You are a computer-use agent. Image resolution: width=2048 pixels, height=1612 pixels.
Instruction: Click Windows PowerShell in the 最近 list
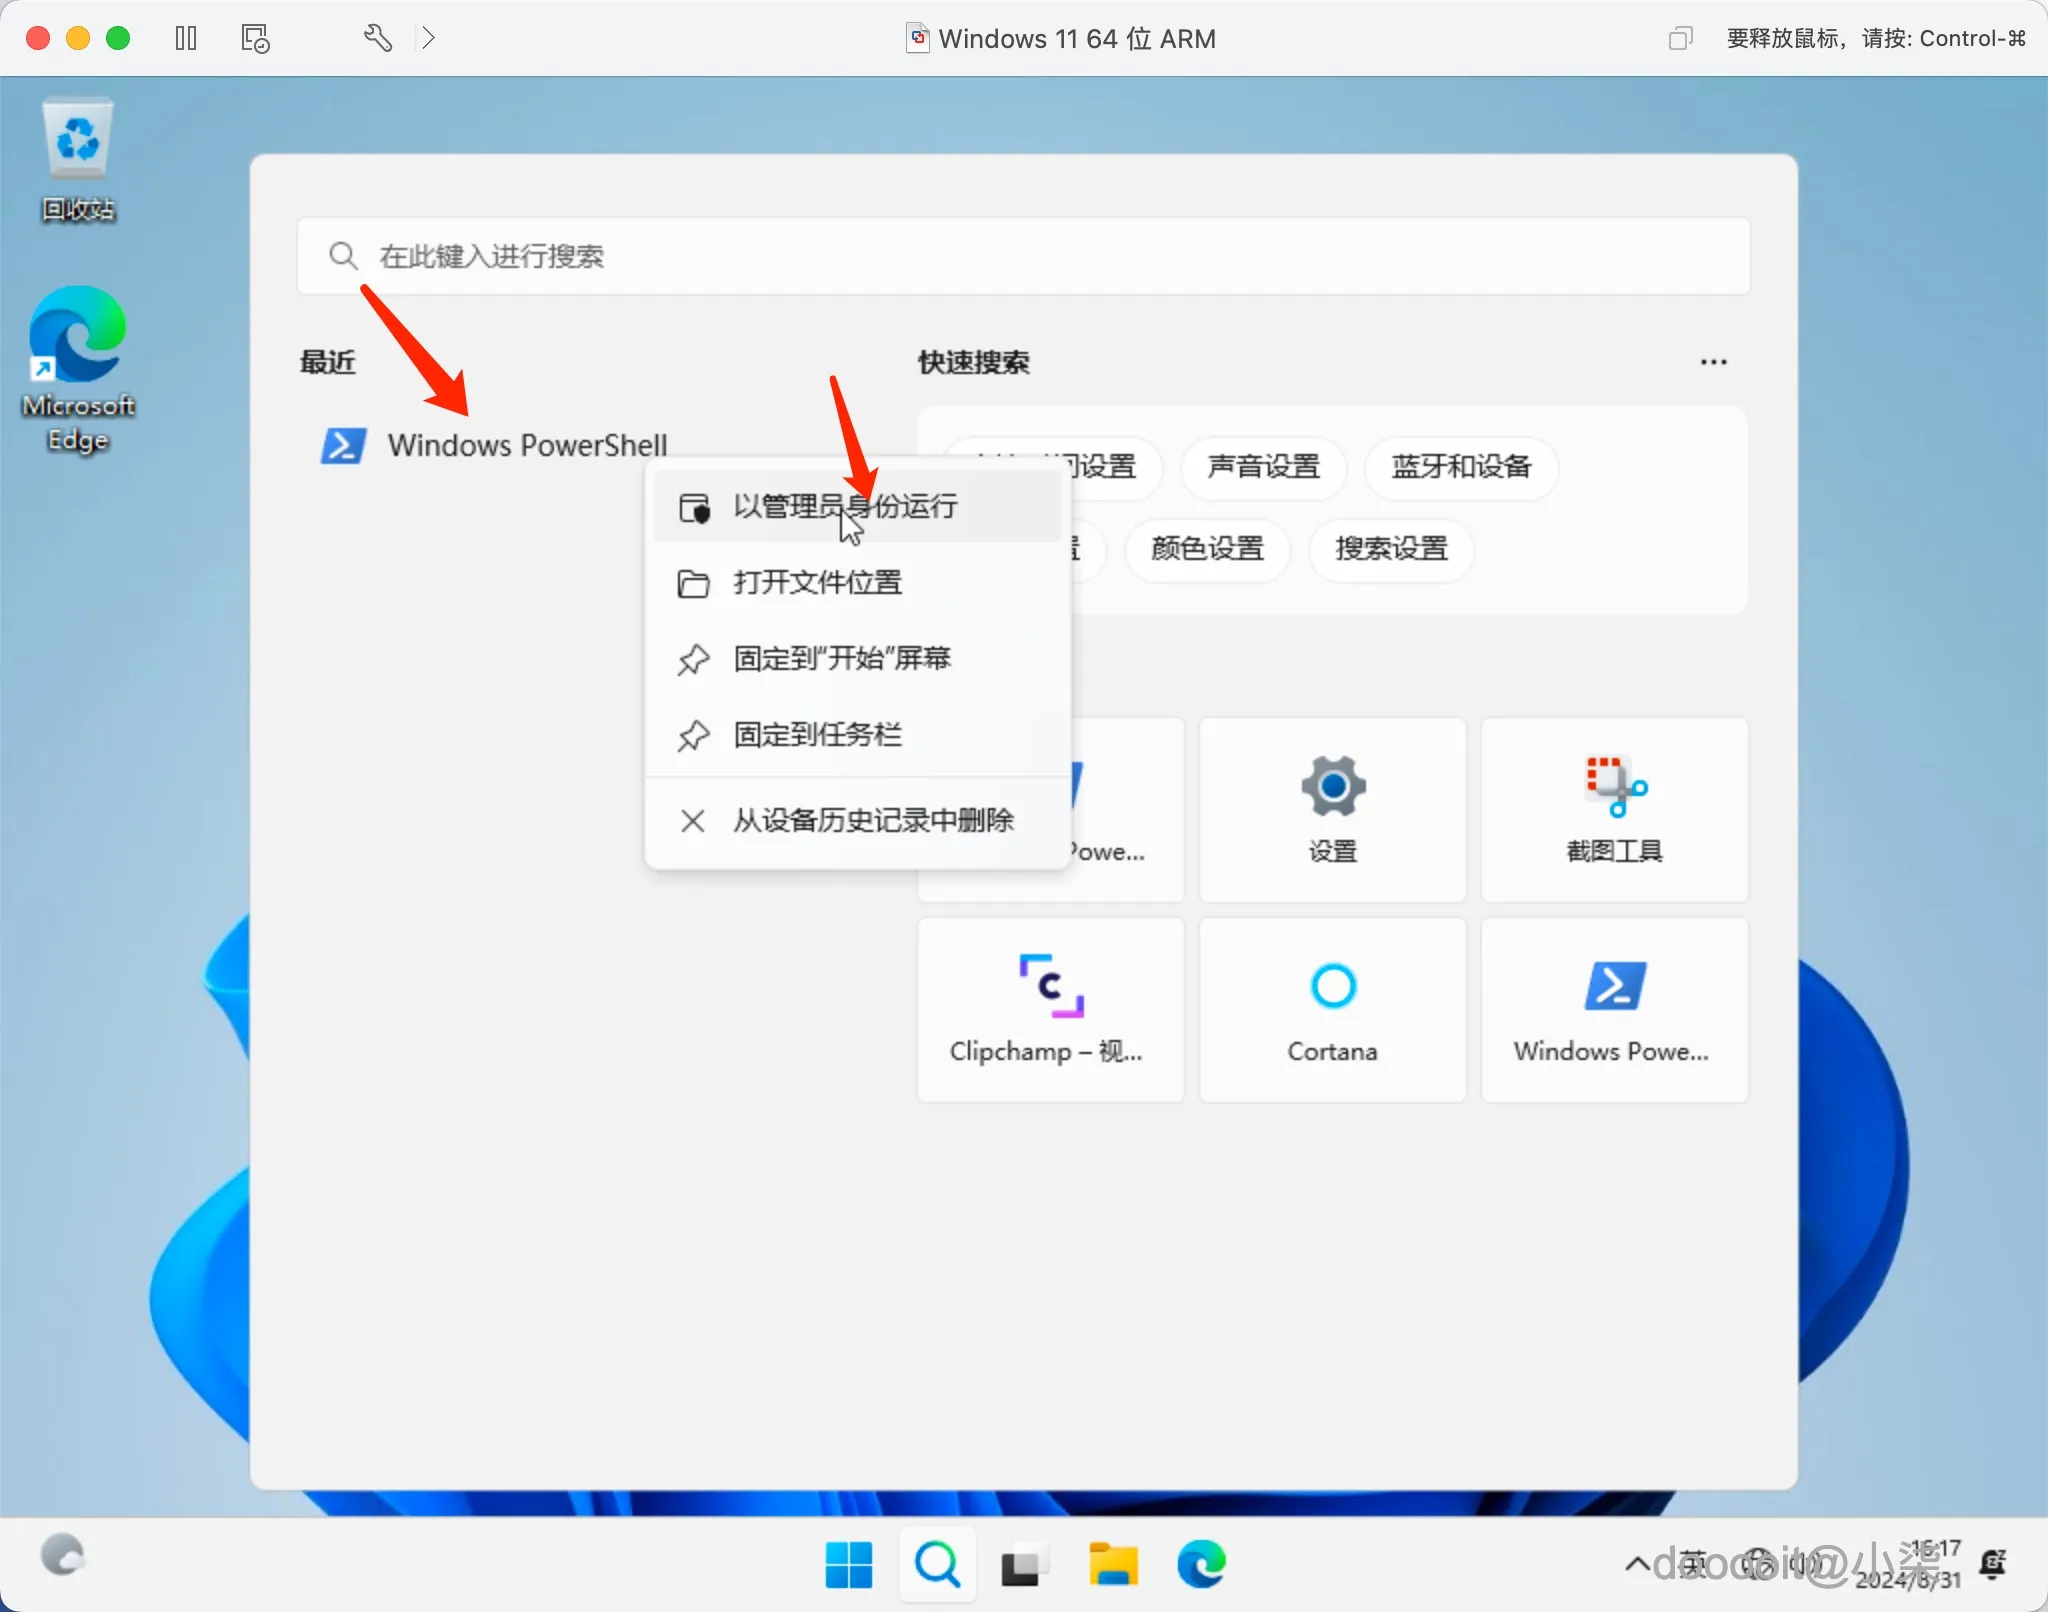coord(527,445)
